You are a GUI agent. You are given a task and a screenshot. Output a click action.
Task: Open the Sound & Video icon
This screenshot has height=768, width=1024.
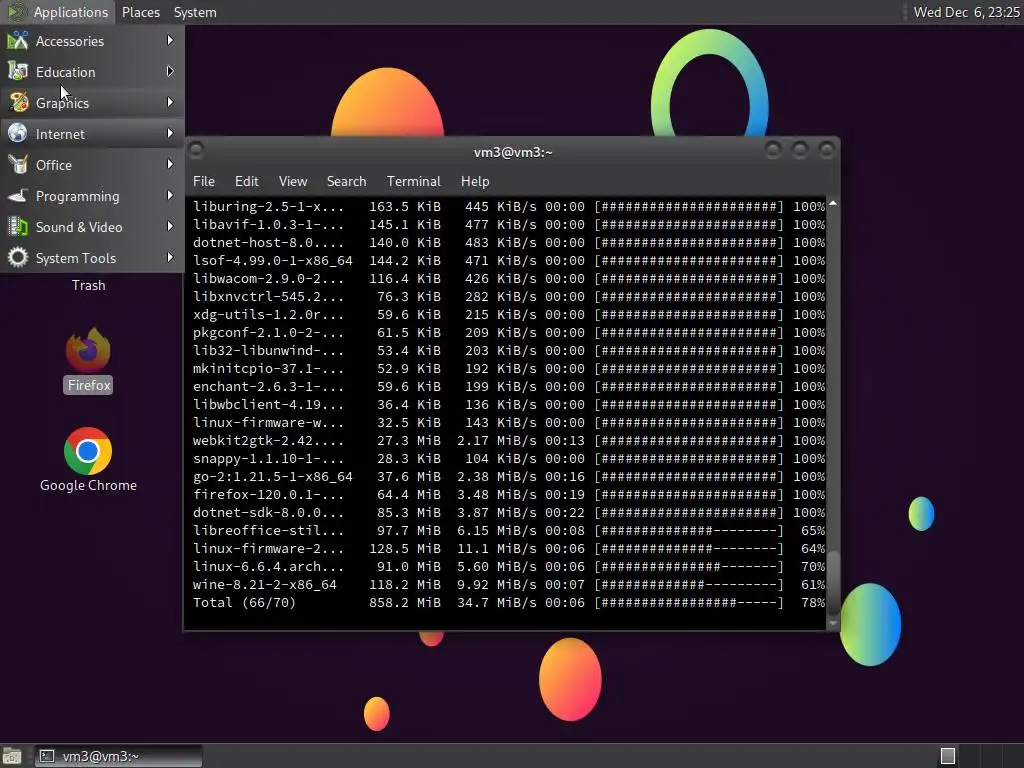coord(18,227)
